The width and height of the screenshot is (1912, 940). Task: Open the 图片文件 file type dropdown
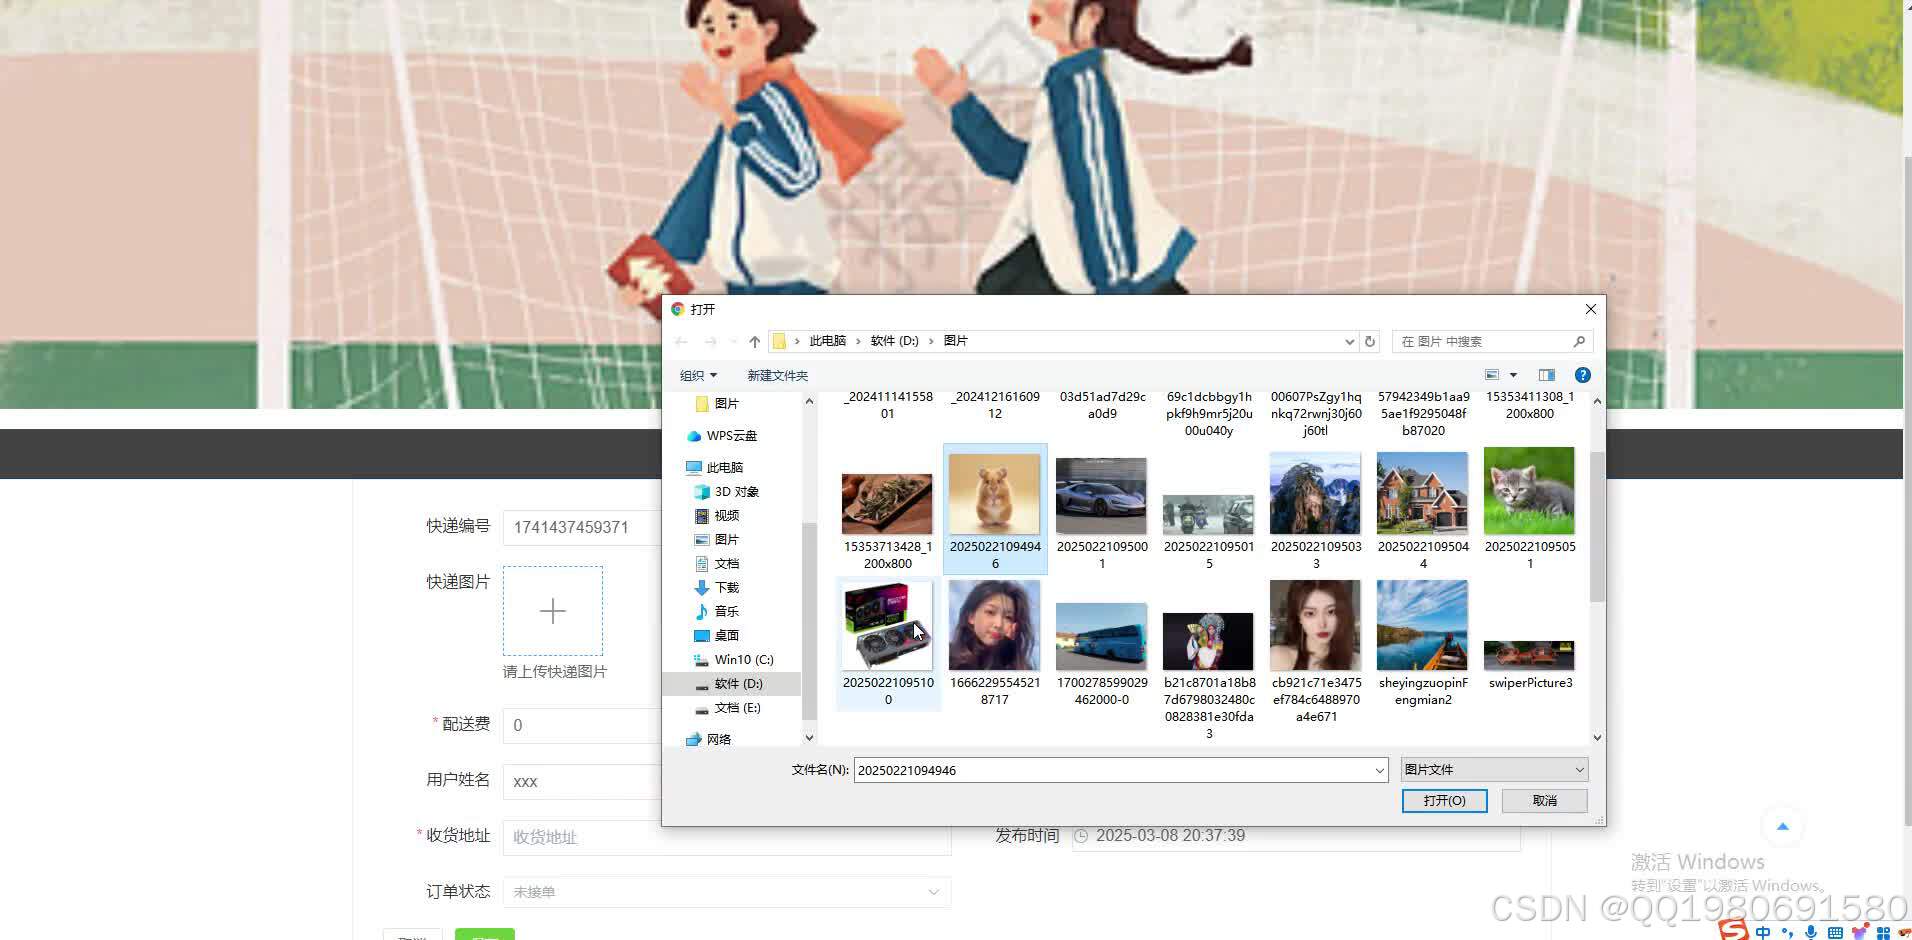[1494, 769]
